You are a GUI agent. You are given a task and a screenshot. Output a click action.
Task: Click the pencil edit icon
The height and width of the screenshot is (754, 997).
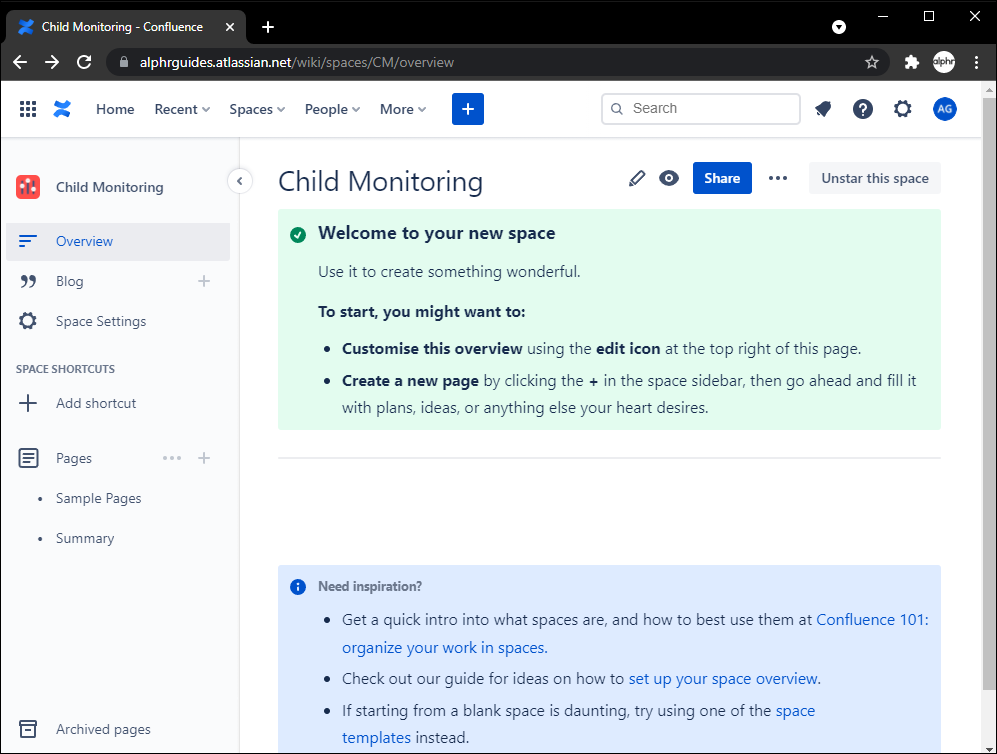coord(637,178)
